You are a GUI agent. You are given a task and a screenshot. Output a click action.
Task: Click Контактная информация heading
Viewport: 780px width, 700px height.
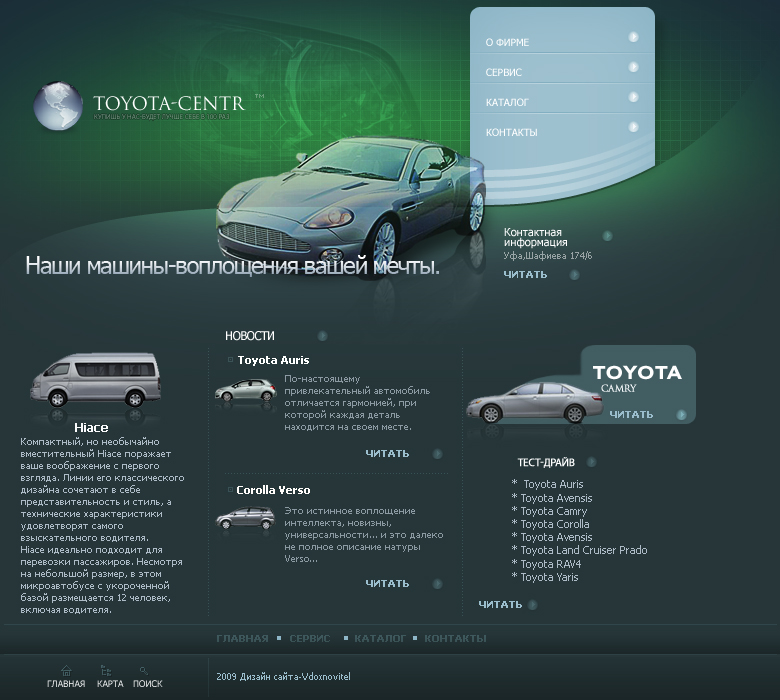535,237
